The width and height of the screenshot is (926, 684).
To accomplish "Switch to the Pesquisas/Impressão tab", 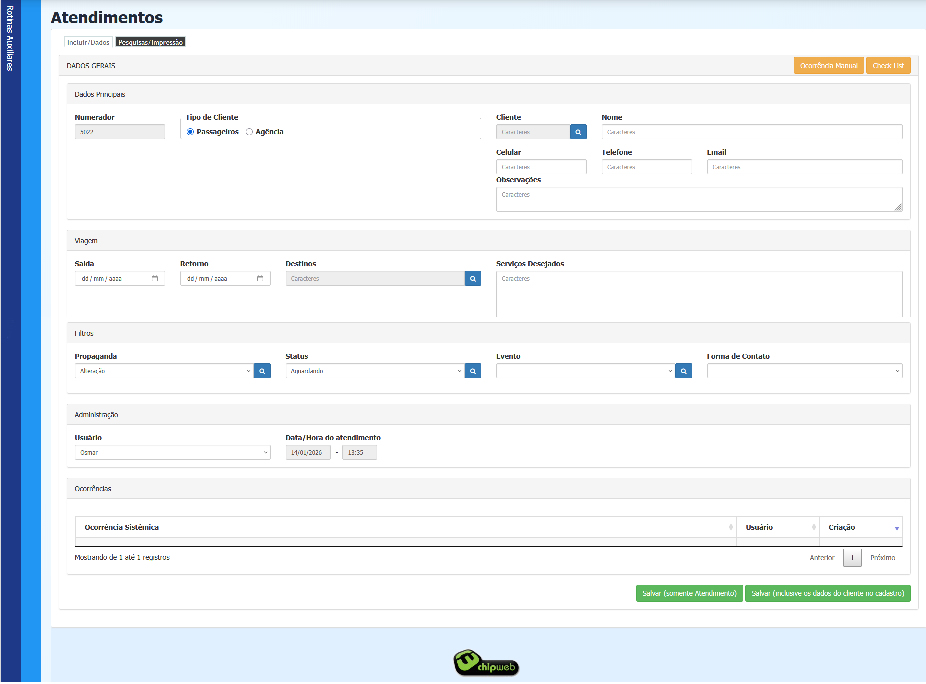I will 150,43.
